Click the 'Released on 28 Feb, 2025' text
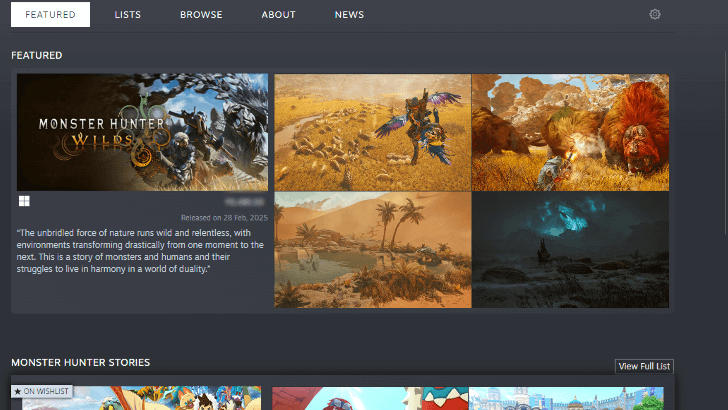The image size is (728, 410). tap(224, 217)
